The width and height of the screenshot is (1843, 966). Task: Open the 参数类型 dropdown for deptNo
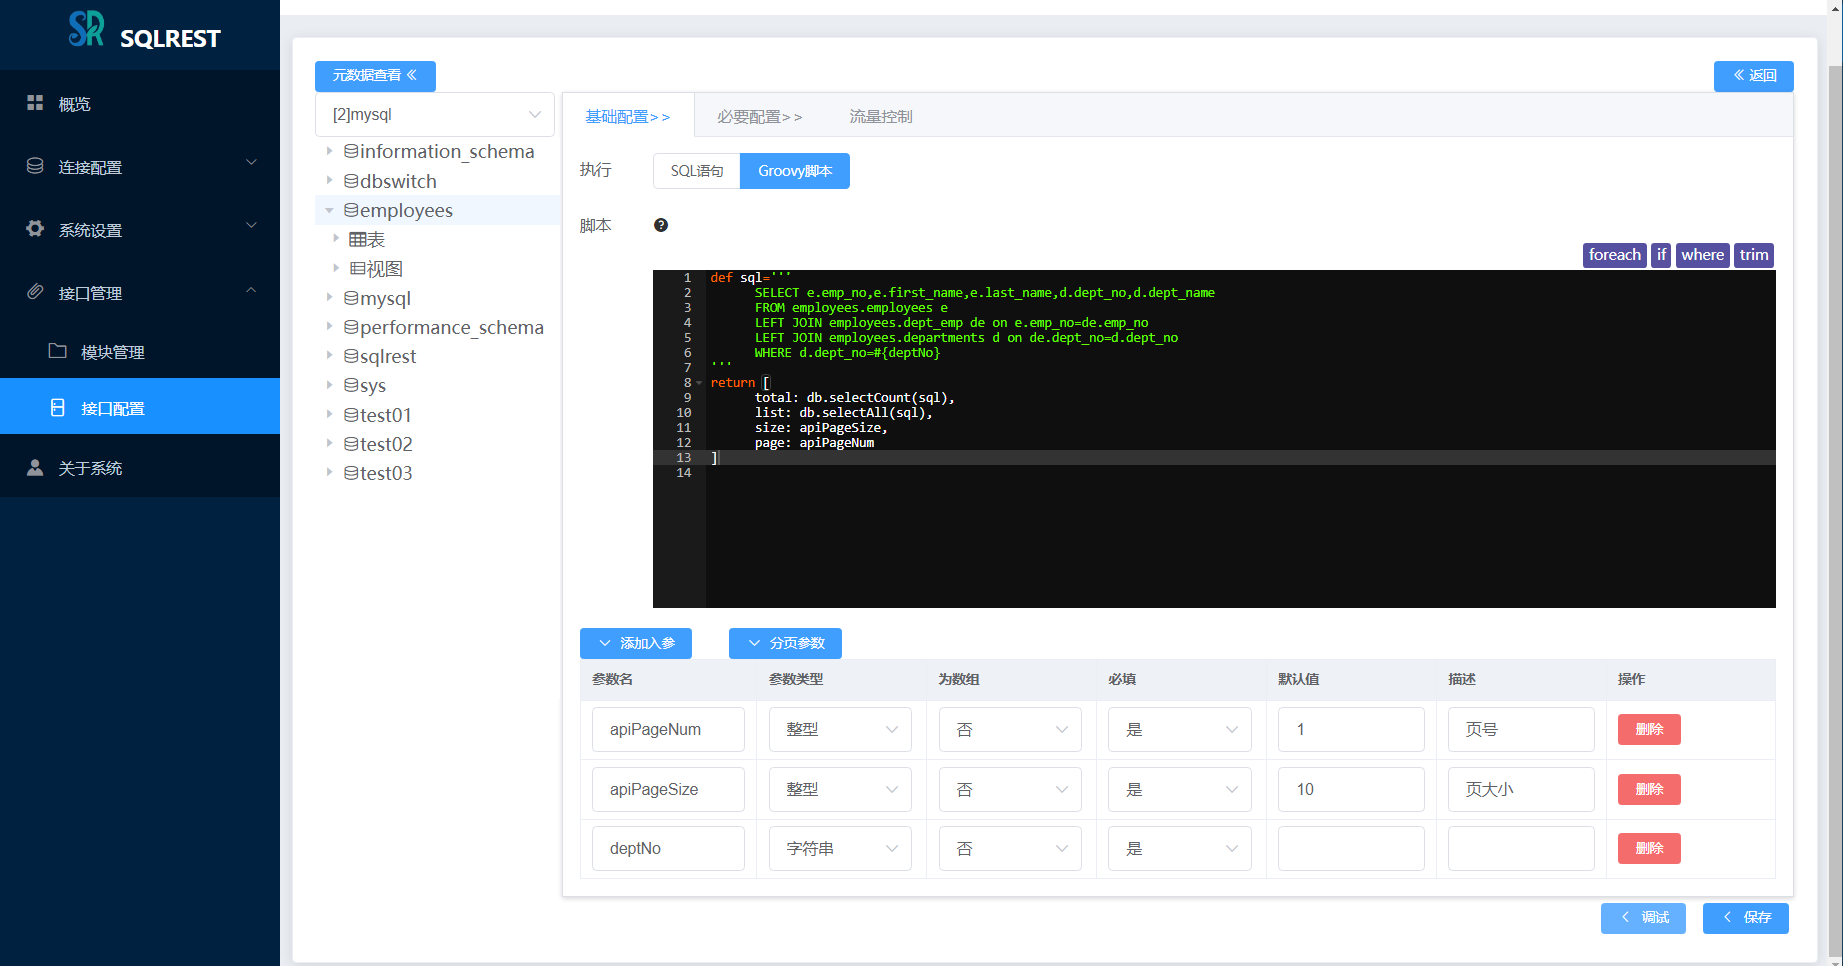(x=840, y=849)
